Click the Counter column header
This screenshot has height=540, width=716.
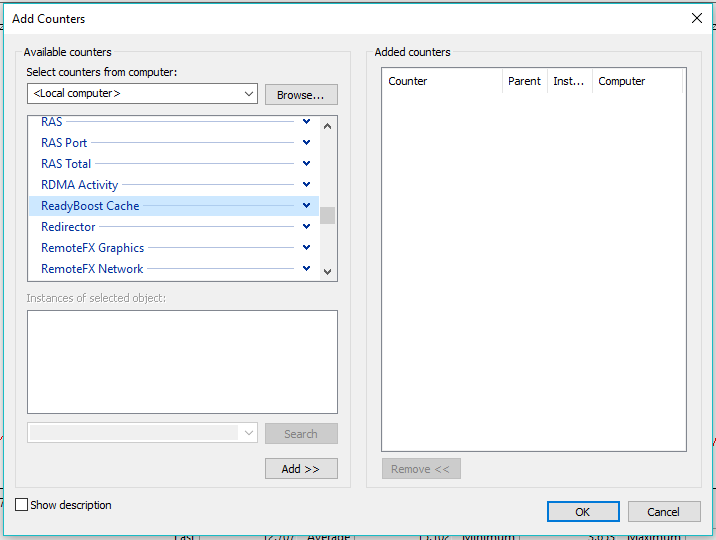click(x=441, y=81)
